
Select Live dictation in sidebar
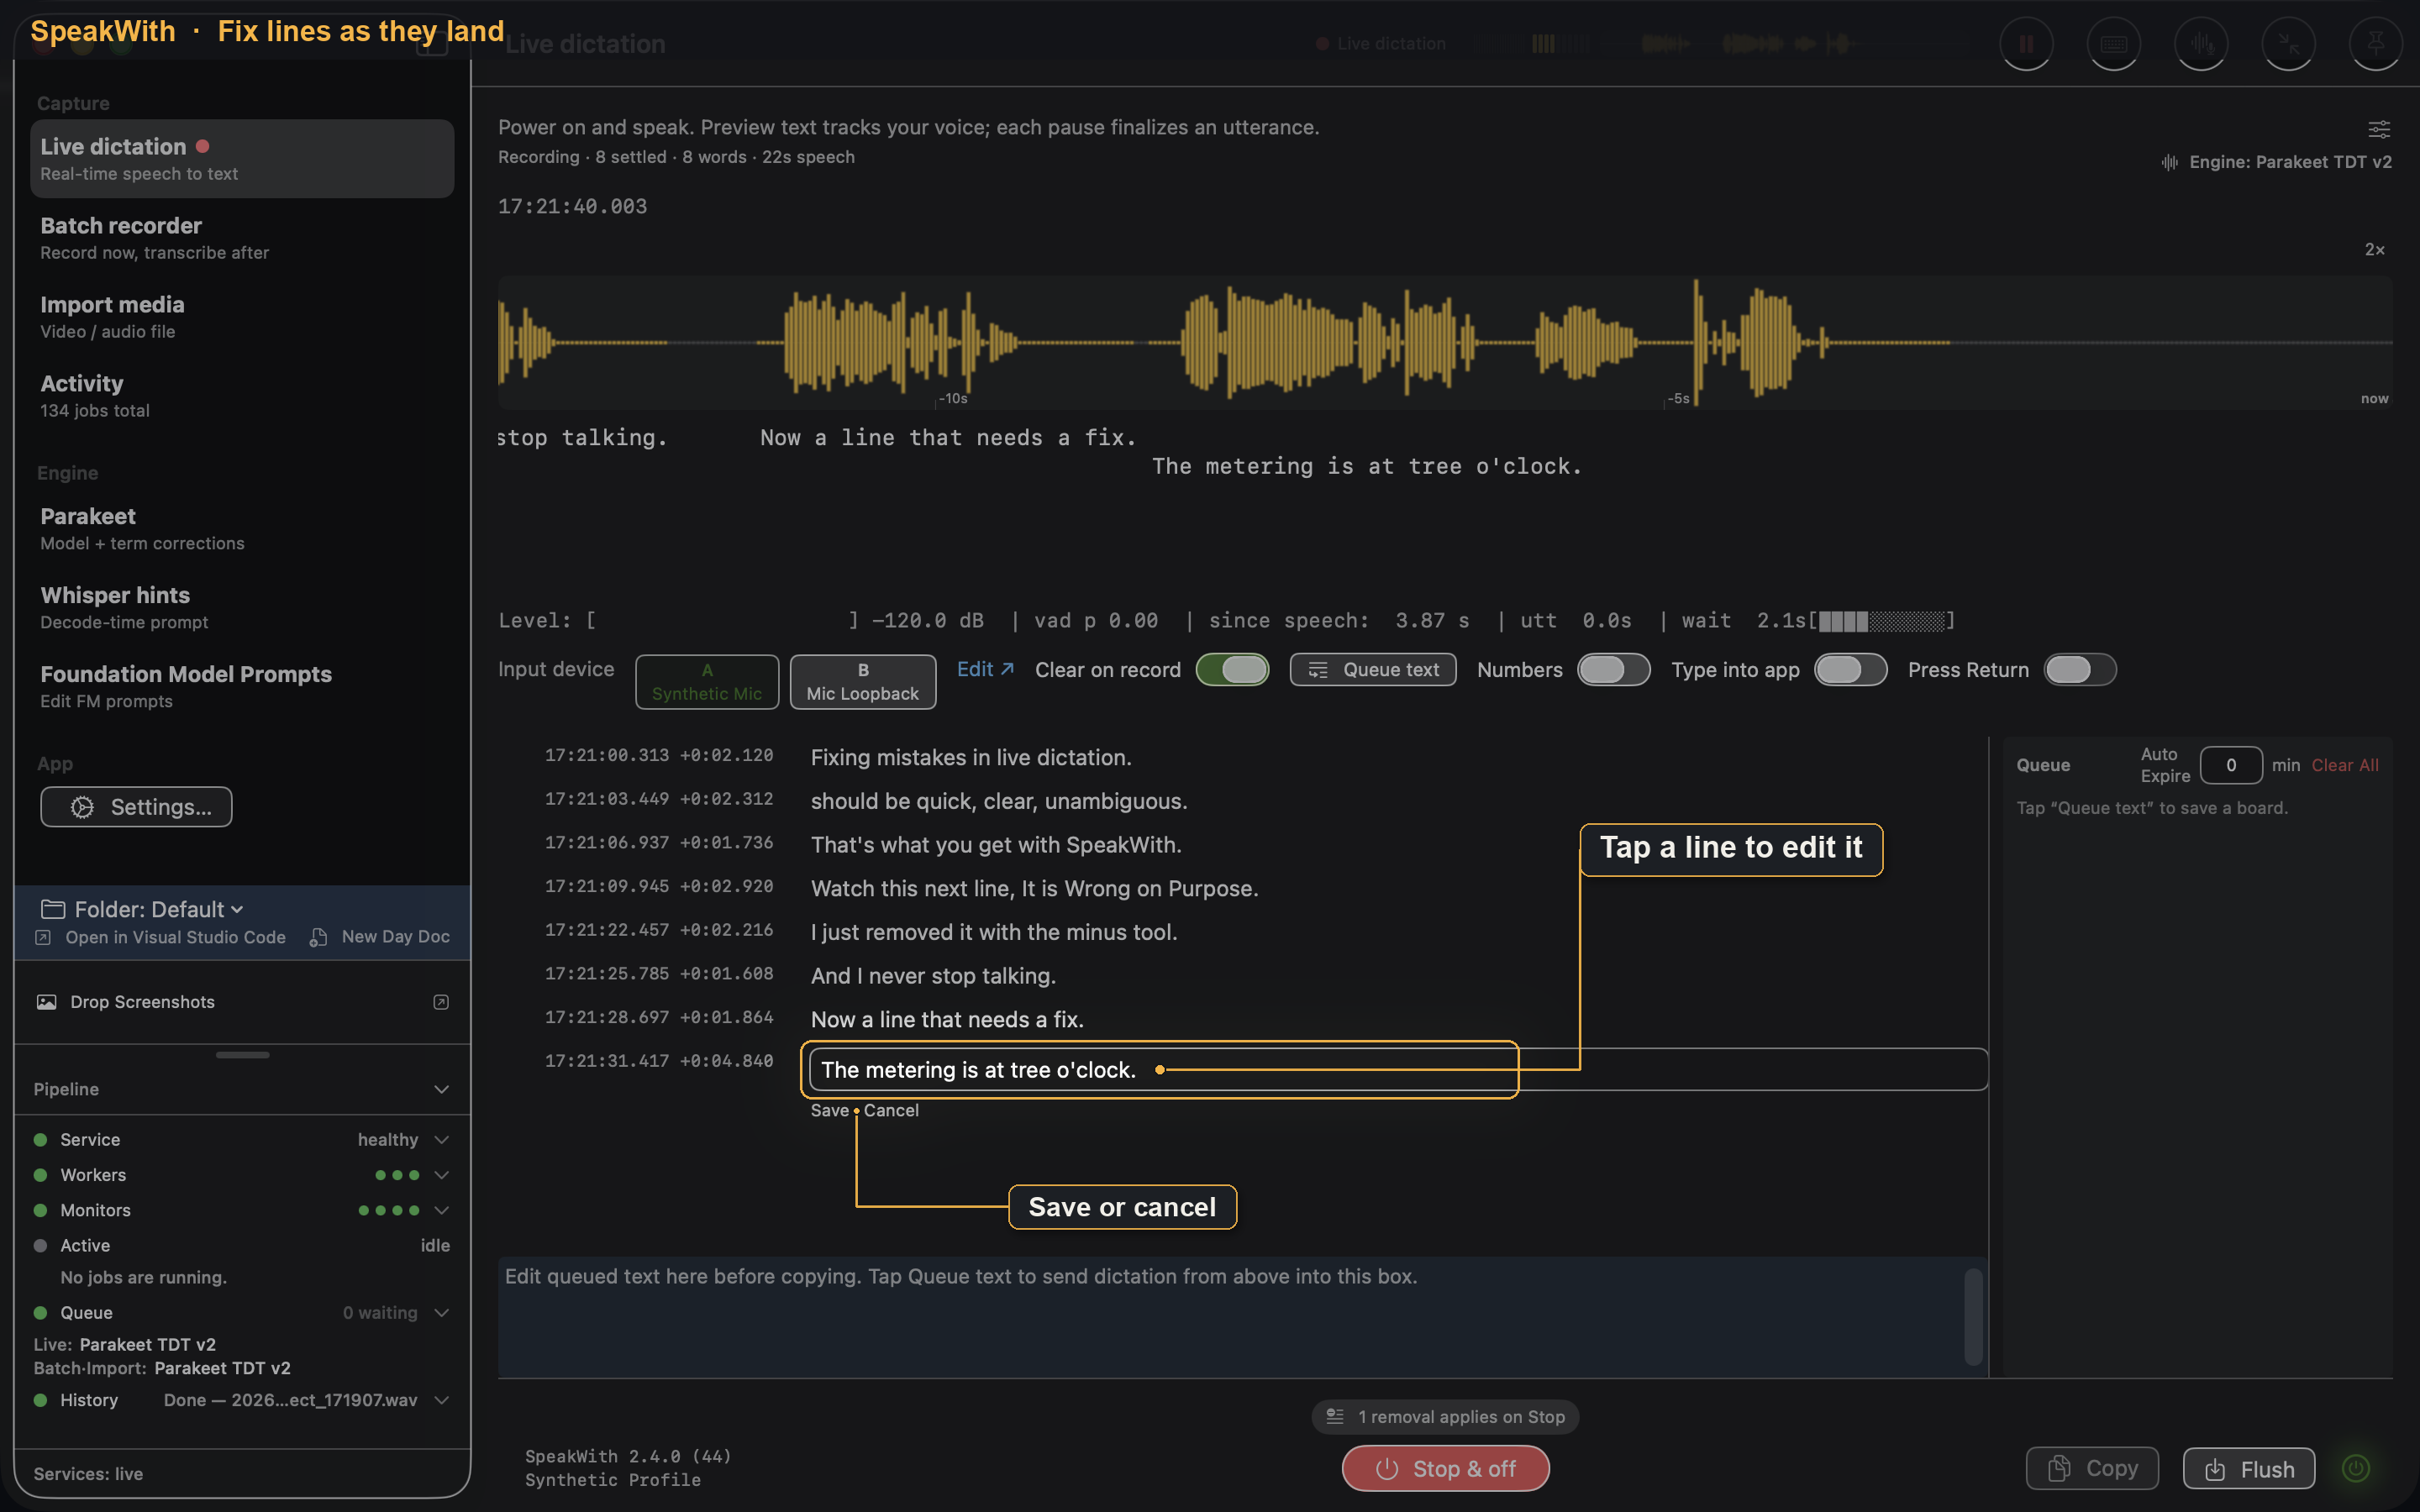pyautogui.click(x=242, y=159)
